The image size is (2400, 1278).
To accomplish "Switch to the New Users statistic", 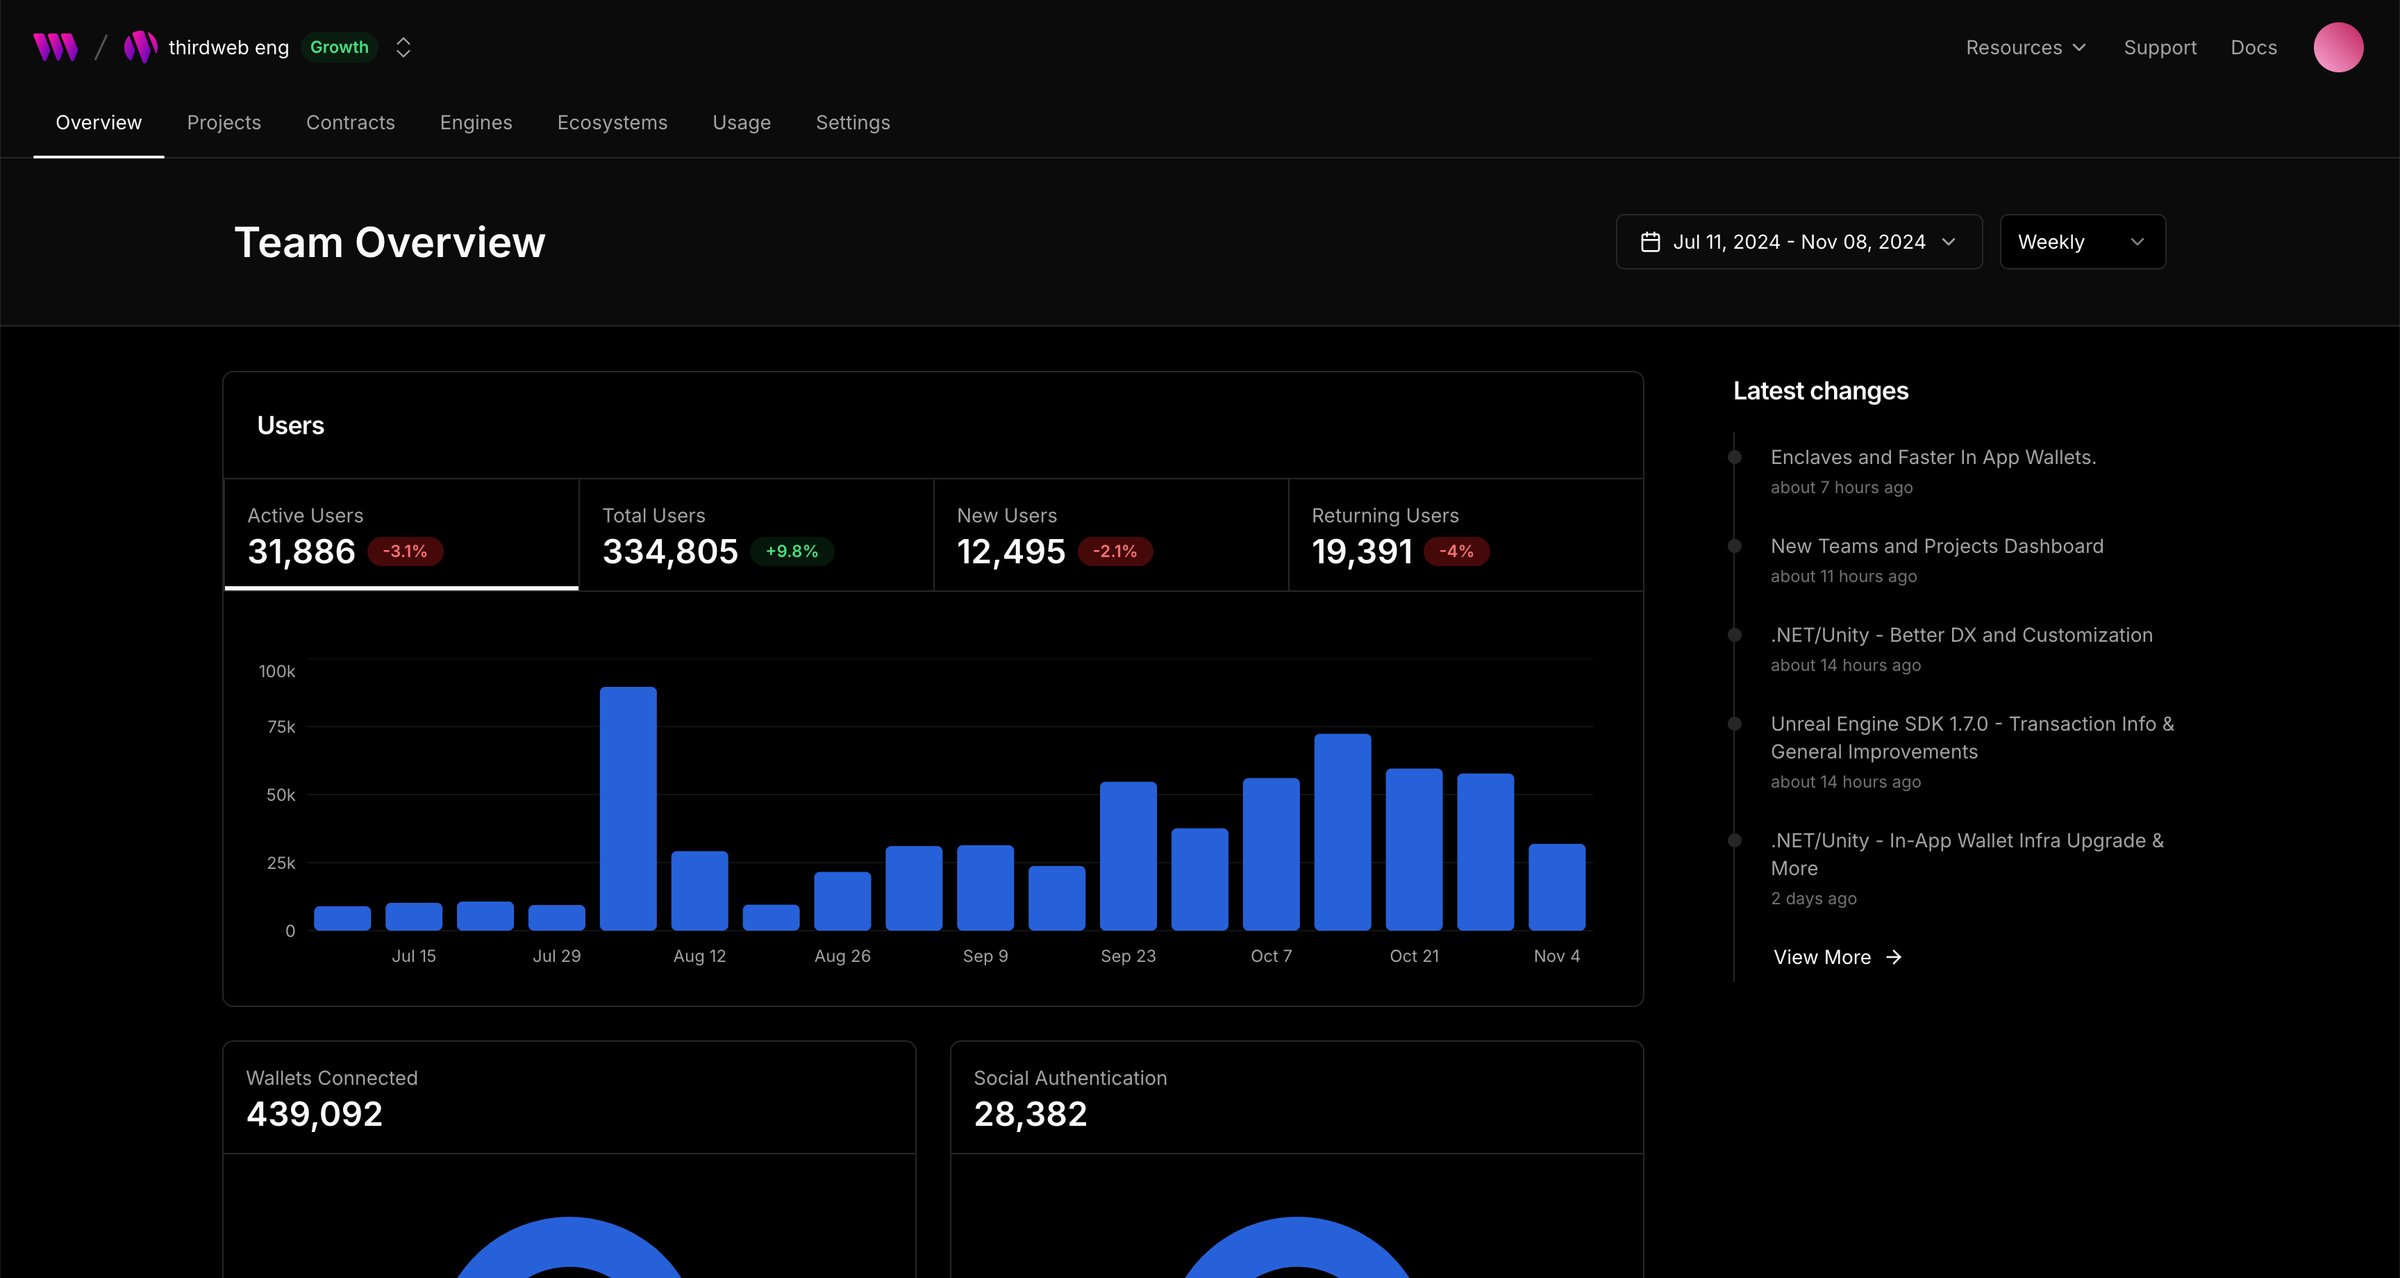I will (1110, 535).
